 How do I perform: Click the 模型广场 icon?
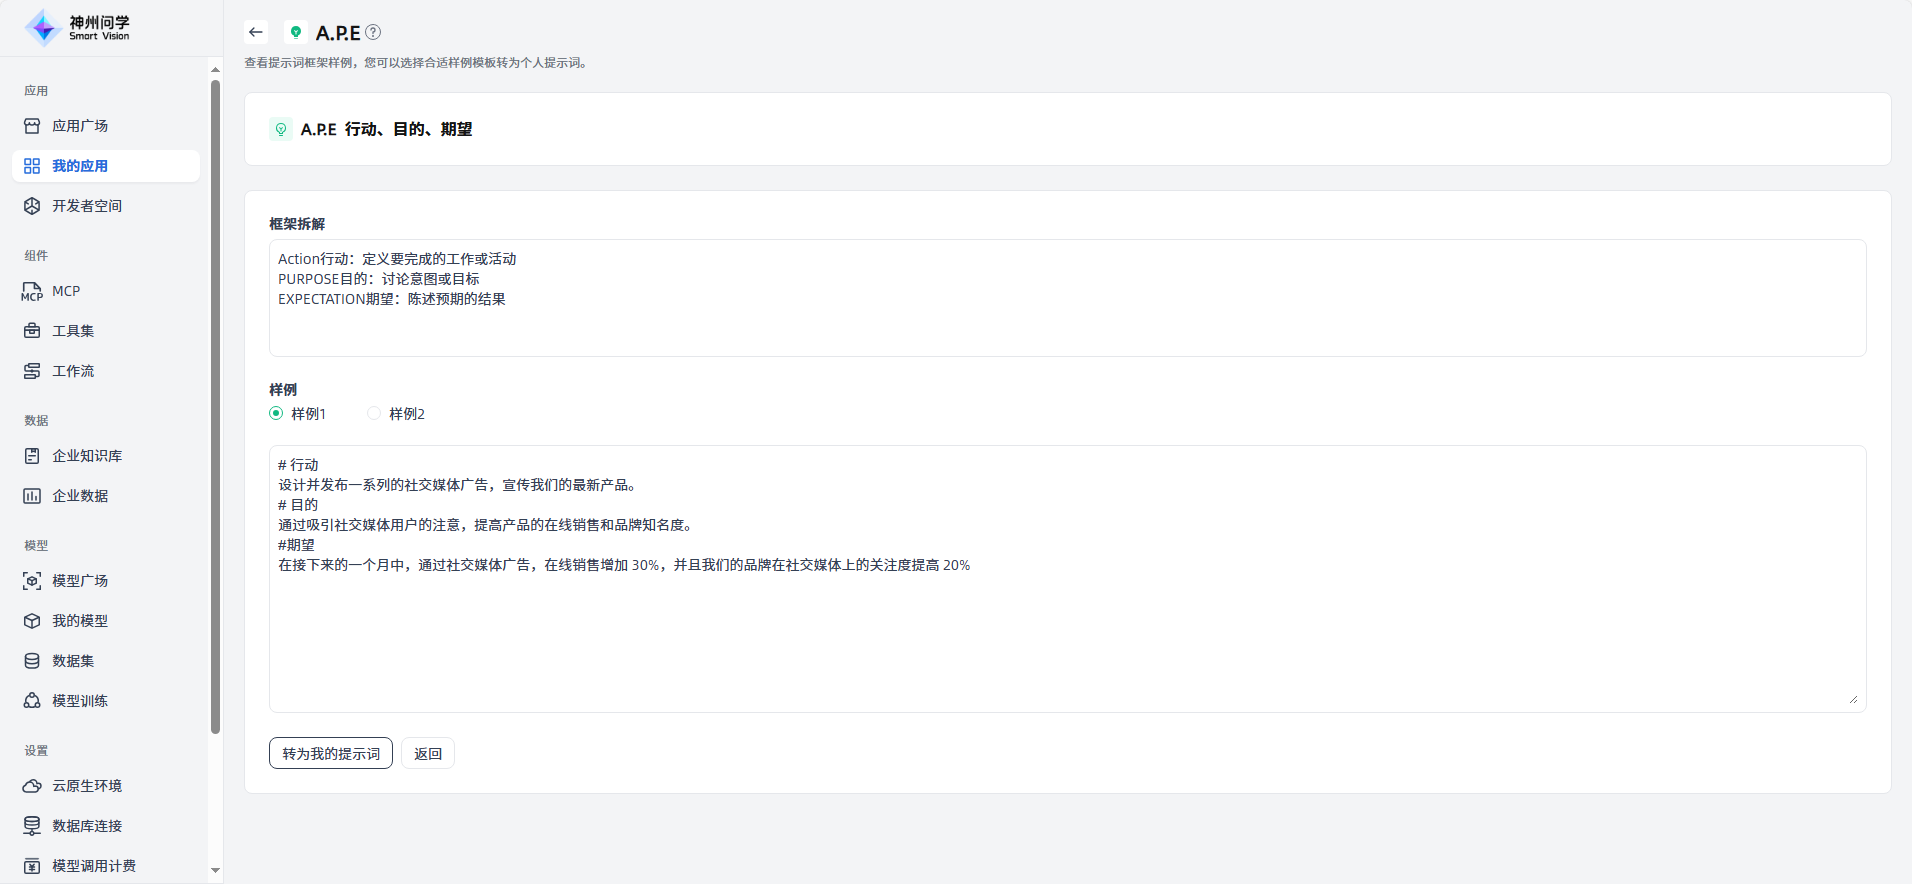[x=32, y=581]
